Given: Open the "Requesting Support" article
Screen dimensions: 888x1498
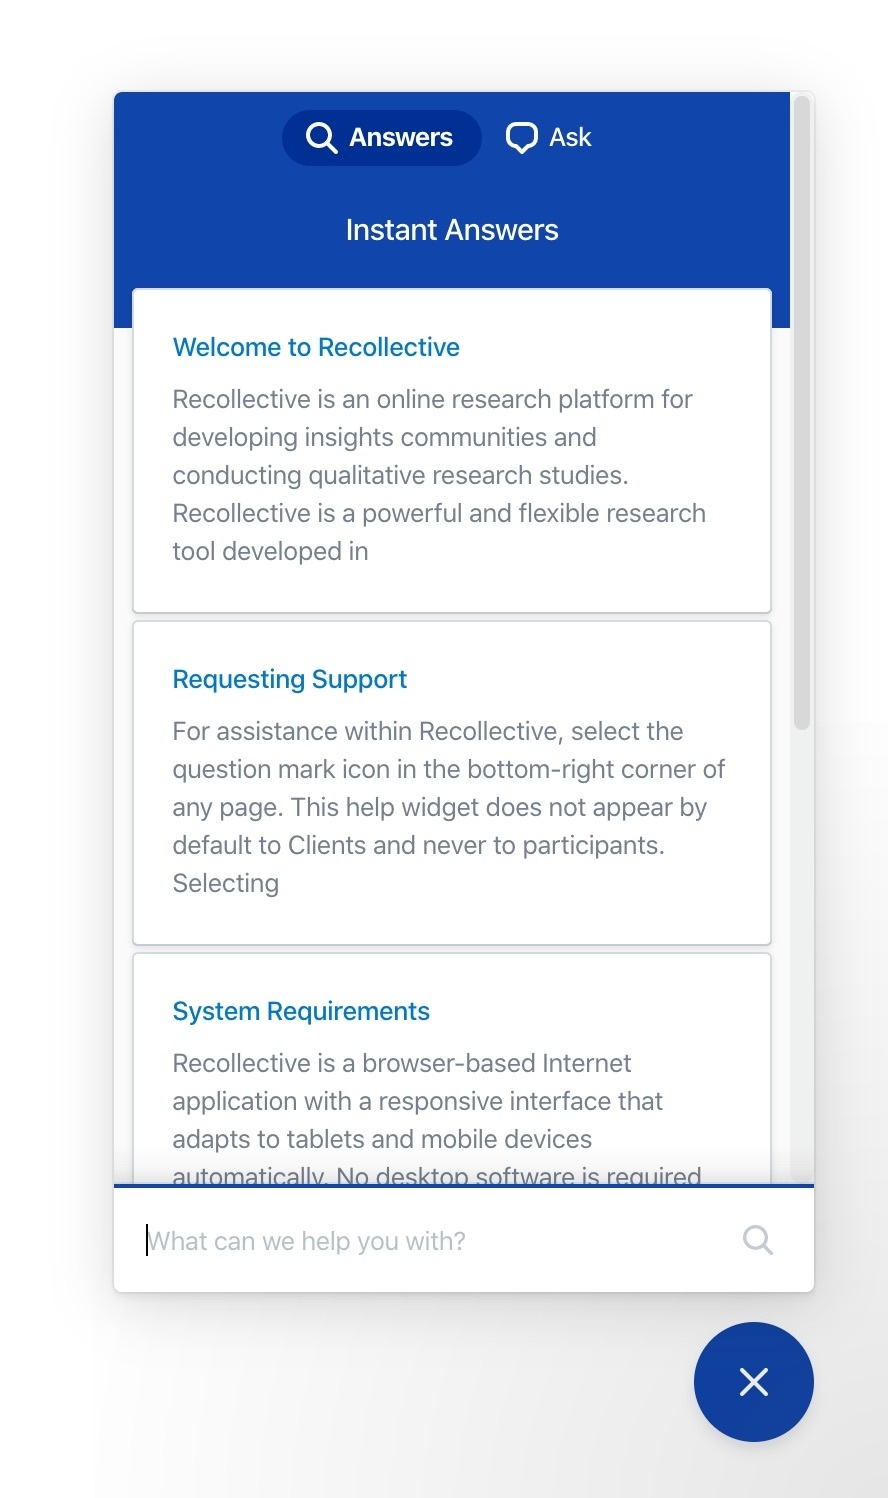Looking at the screenshot, I should pos(289,679).
